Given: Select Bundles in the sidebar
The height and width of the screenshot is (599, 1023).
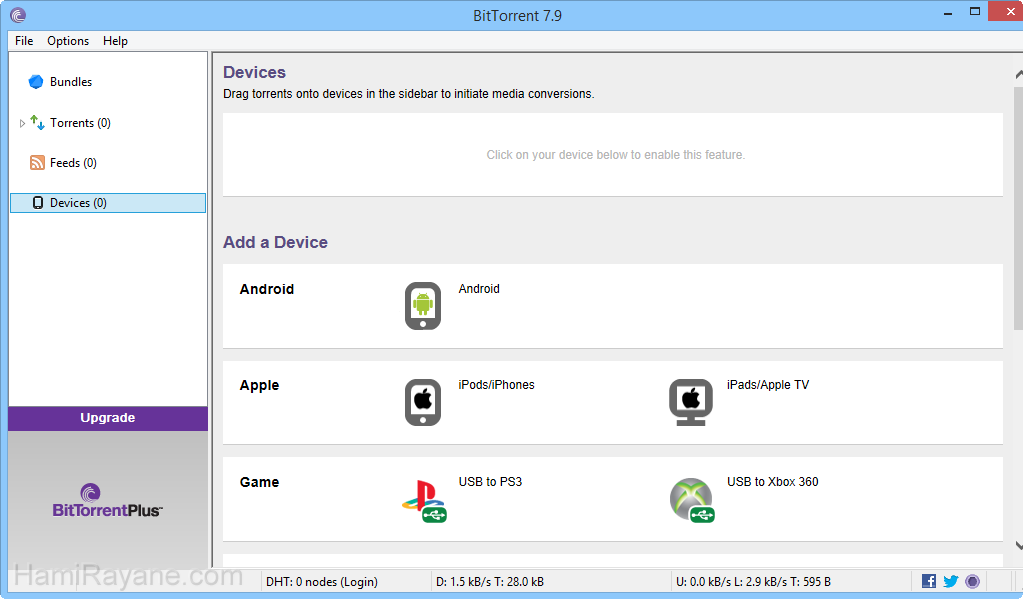Looking at the screenshot, I should (71, 82).
